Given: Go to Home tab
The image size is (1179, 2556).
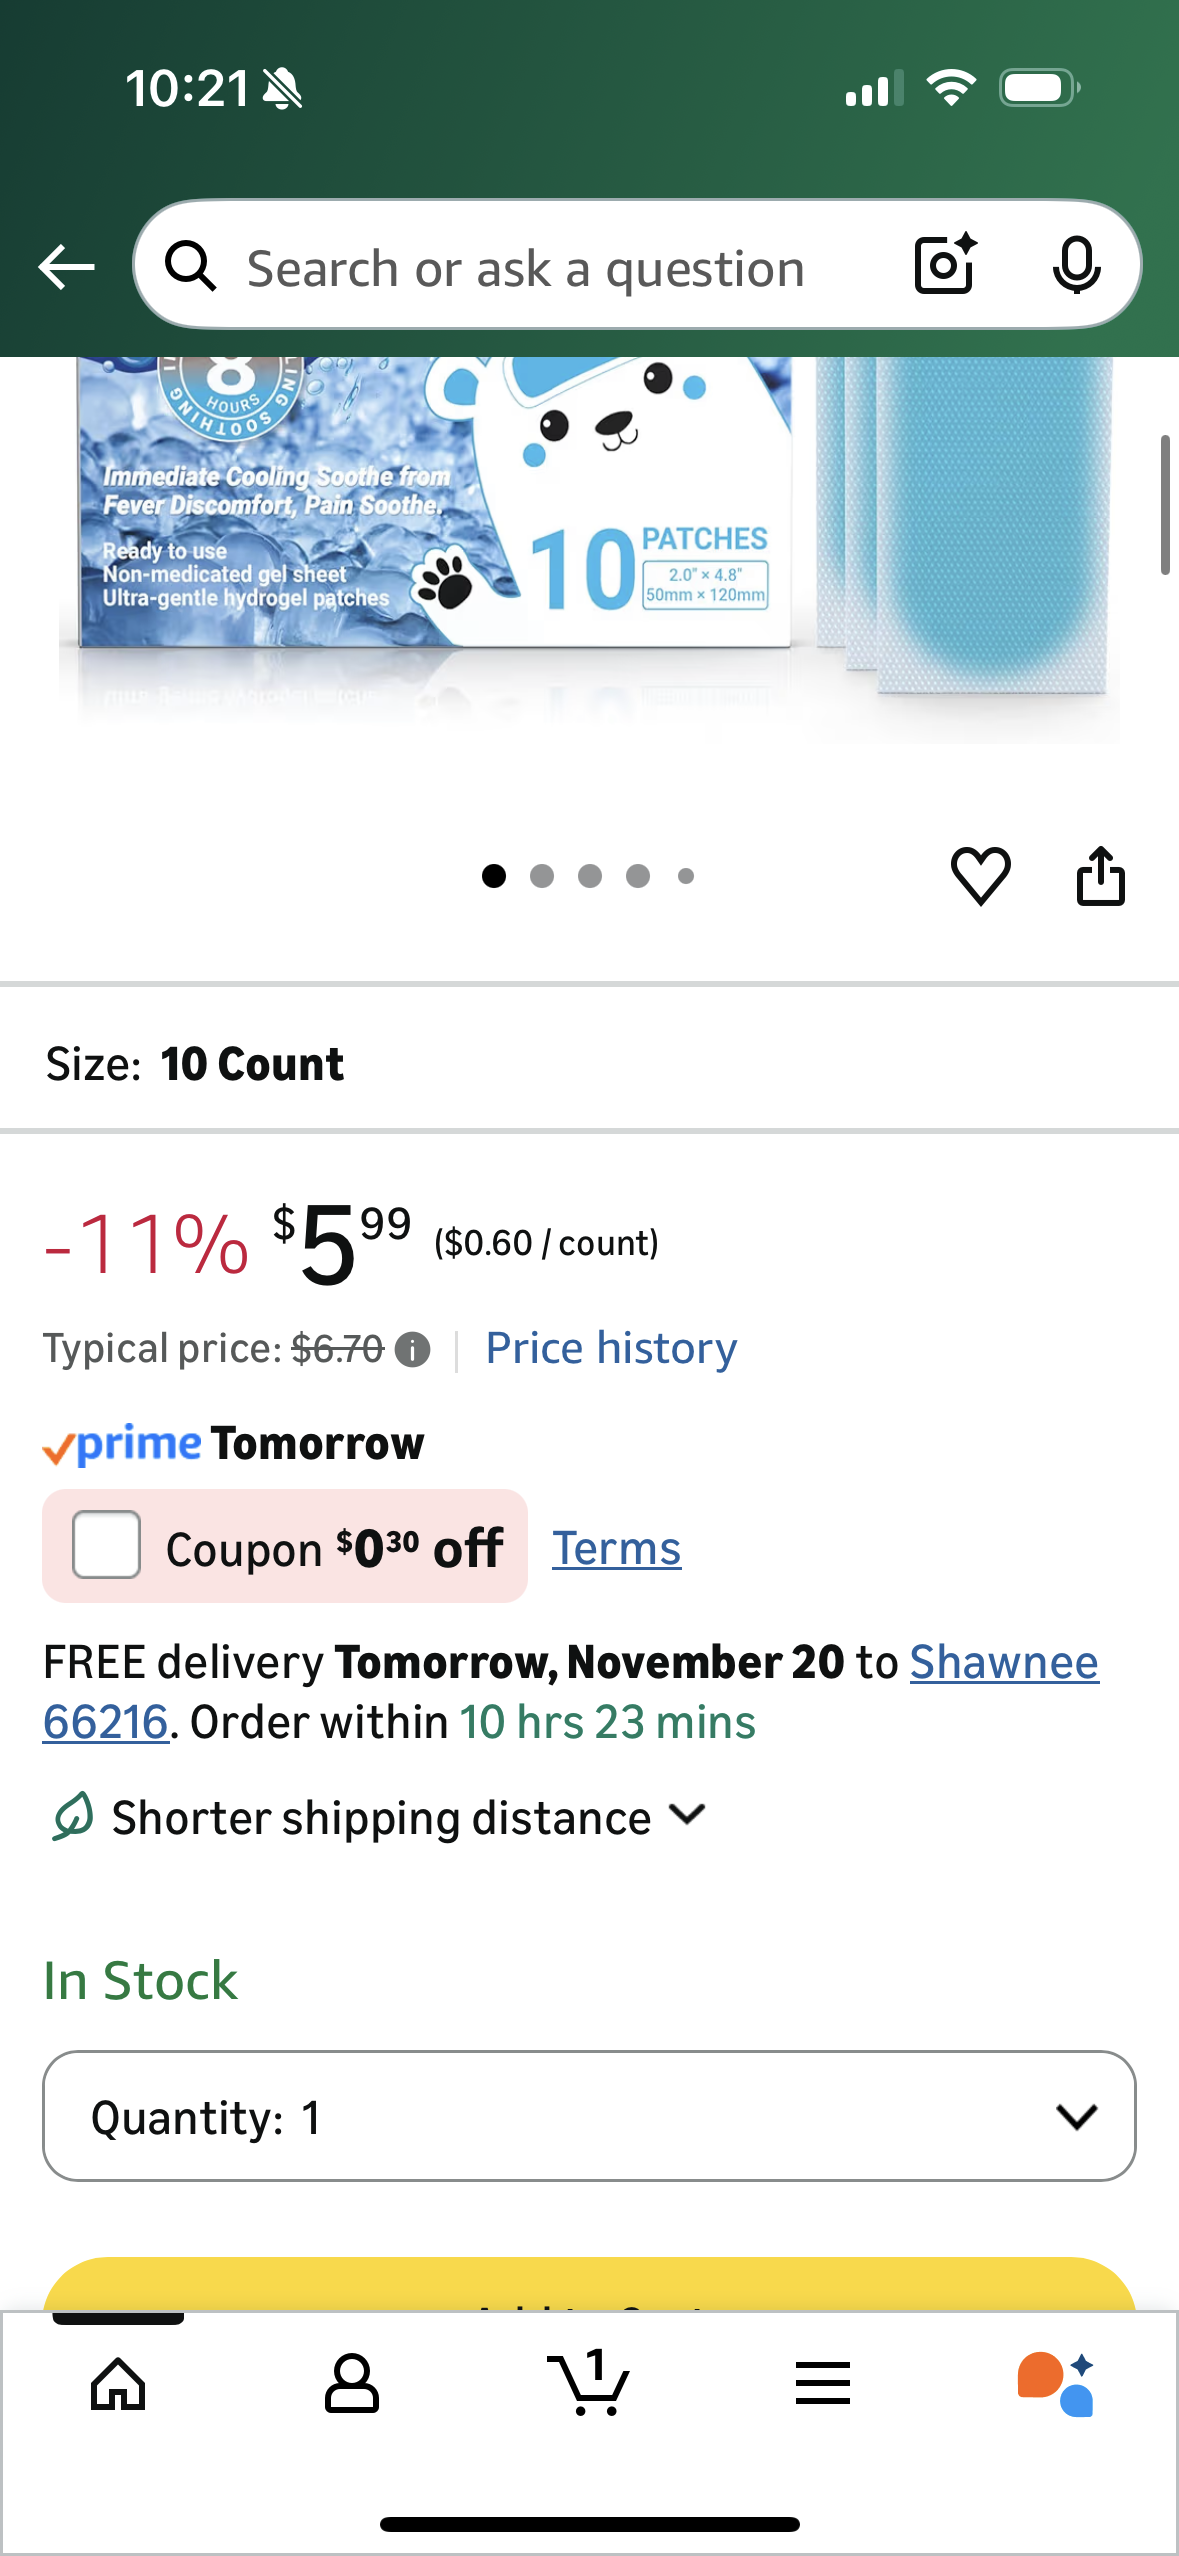Looking at the screenshot, I should tap(118, 2384).
